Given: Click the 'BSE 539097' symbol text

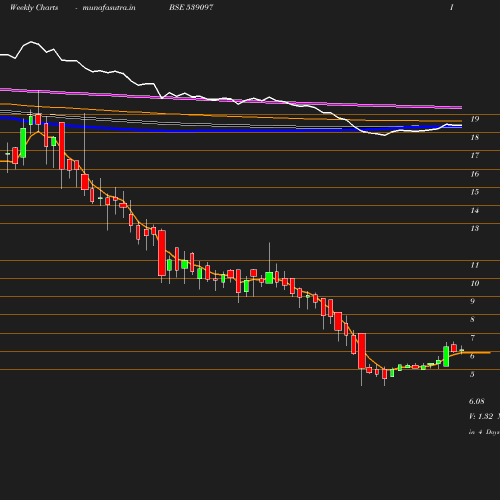Looking at the screenshot, I should [191, 7].
